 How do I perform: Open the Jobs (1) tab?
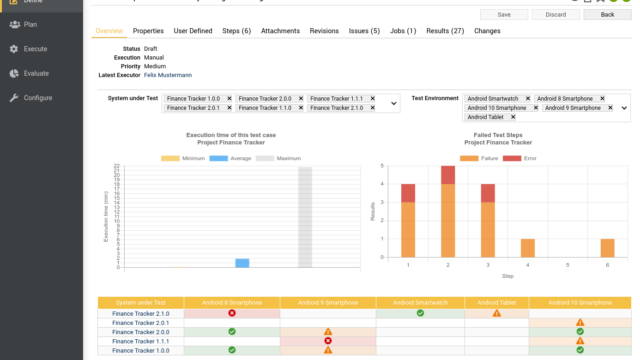(403, 31)
